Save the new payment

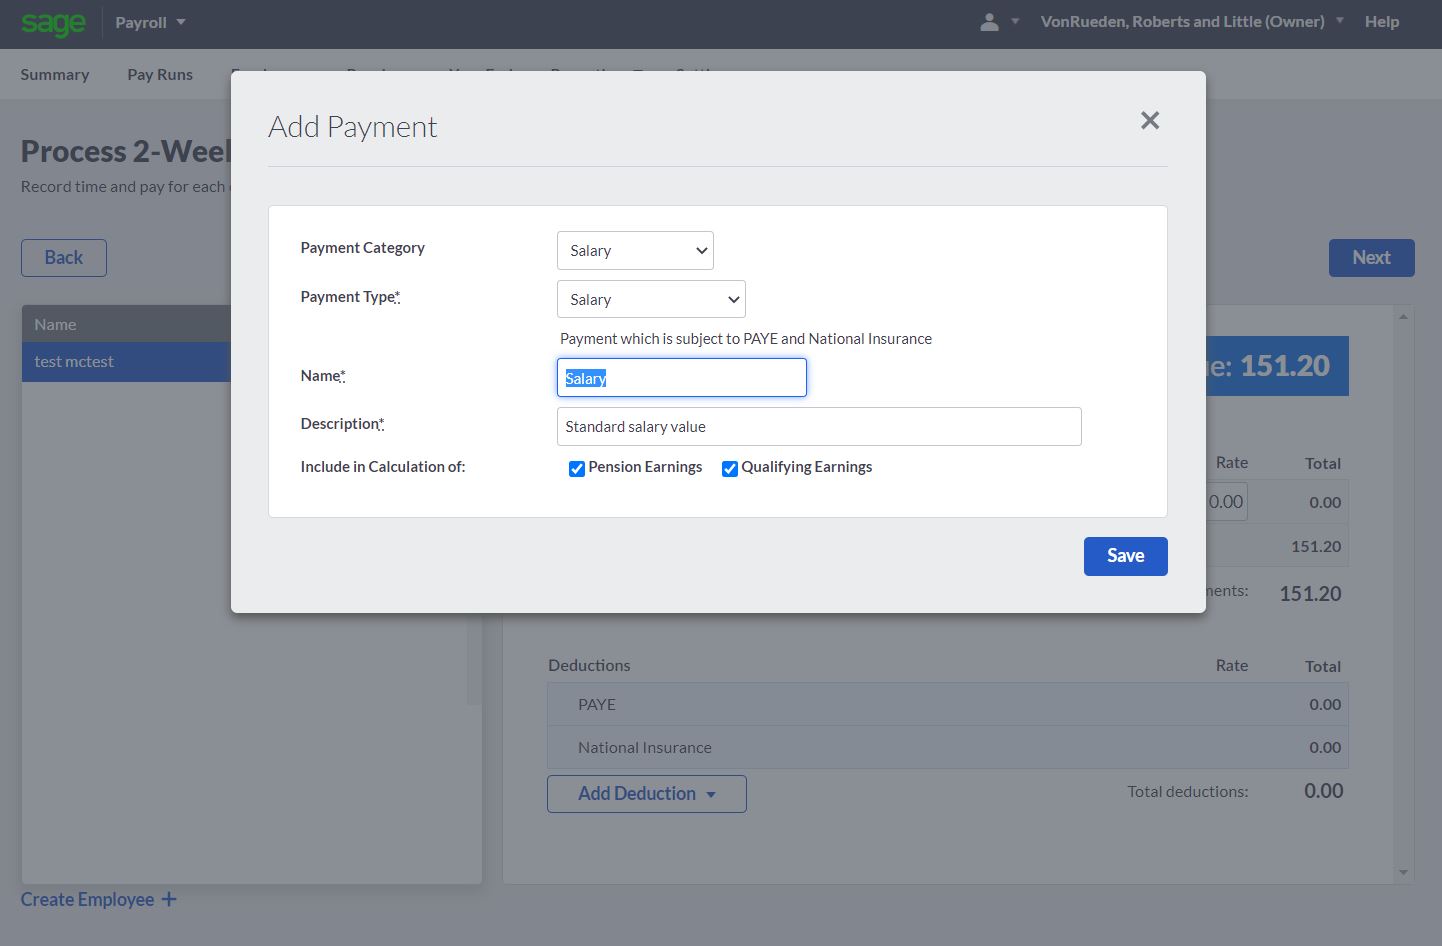point(1125,556)
